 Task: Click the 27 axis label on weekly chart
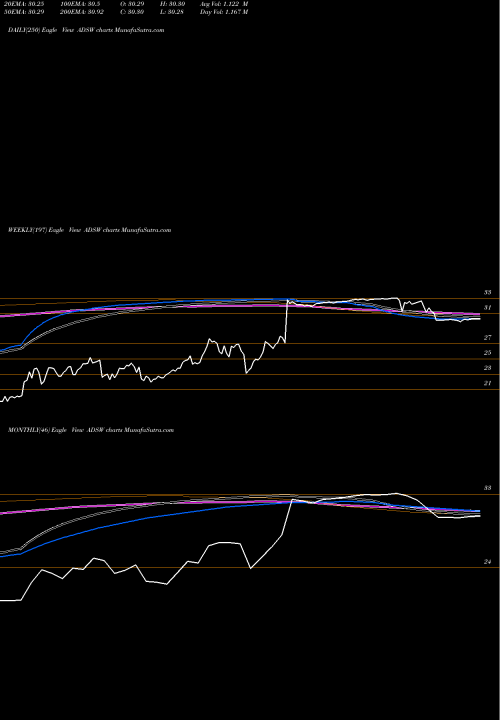click(487, 338)
